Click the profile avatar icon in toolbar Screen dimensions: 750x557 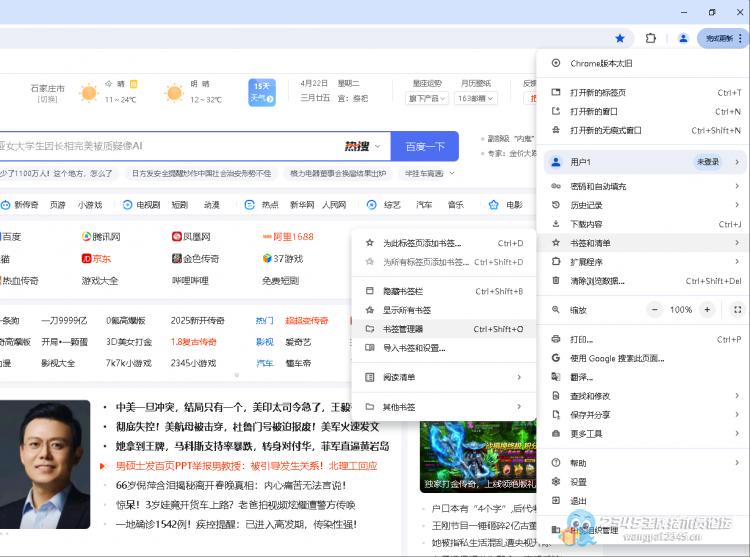click(683, 38)
